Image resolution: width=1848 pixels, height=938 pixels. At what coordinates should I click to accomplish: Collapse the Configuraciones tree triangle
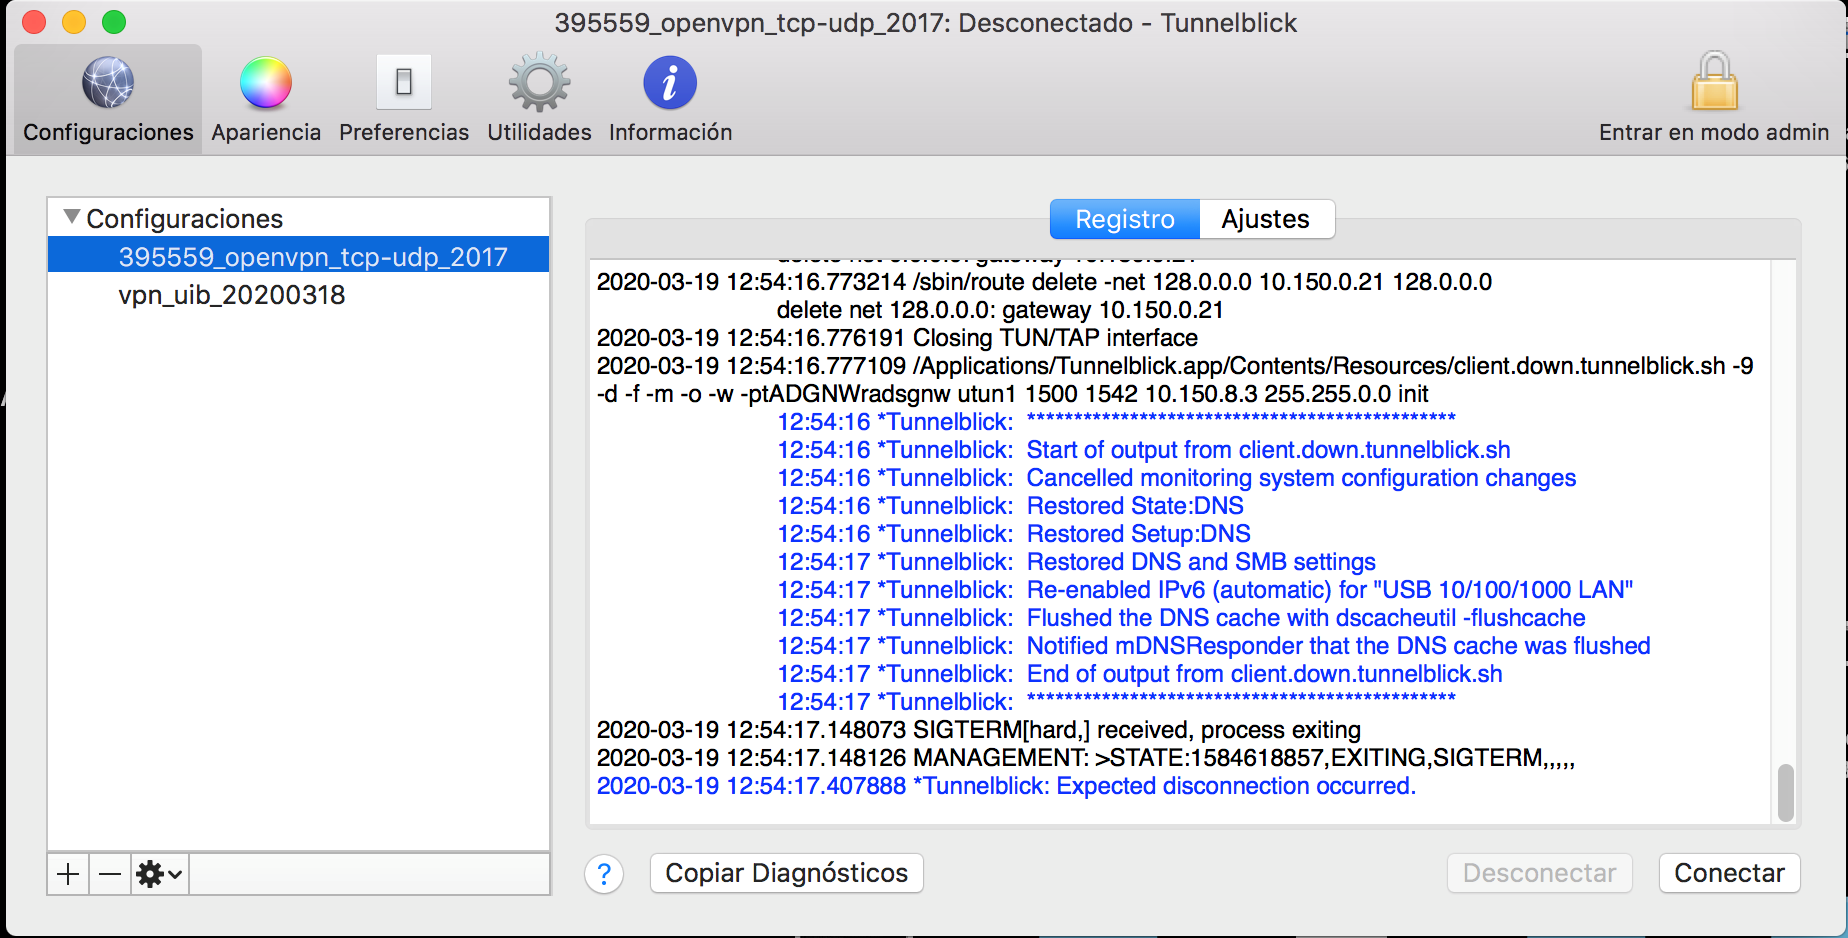click(72, 216)
